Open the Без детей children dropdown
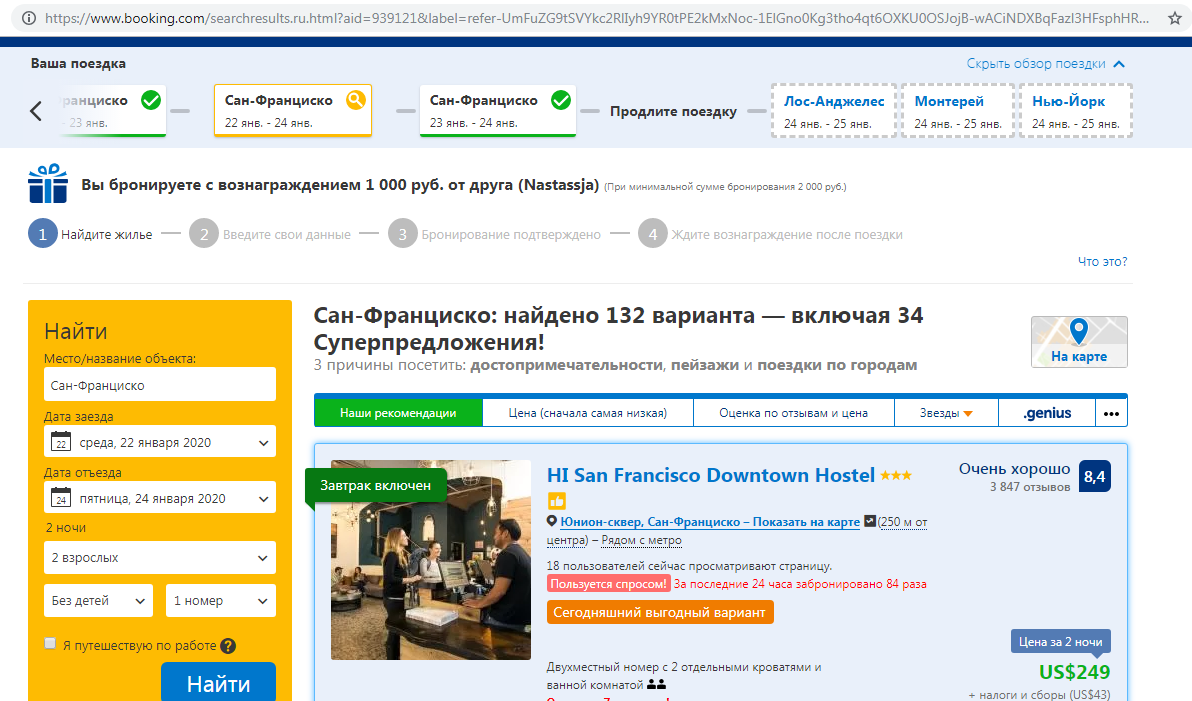The image size is (1192, 701). [x=98, y=601]
